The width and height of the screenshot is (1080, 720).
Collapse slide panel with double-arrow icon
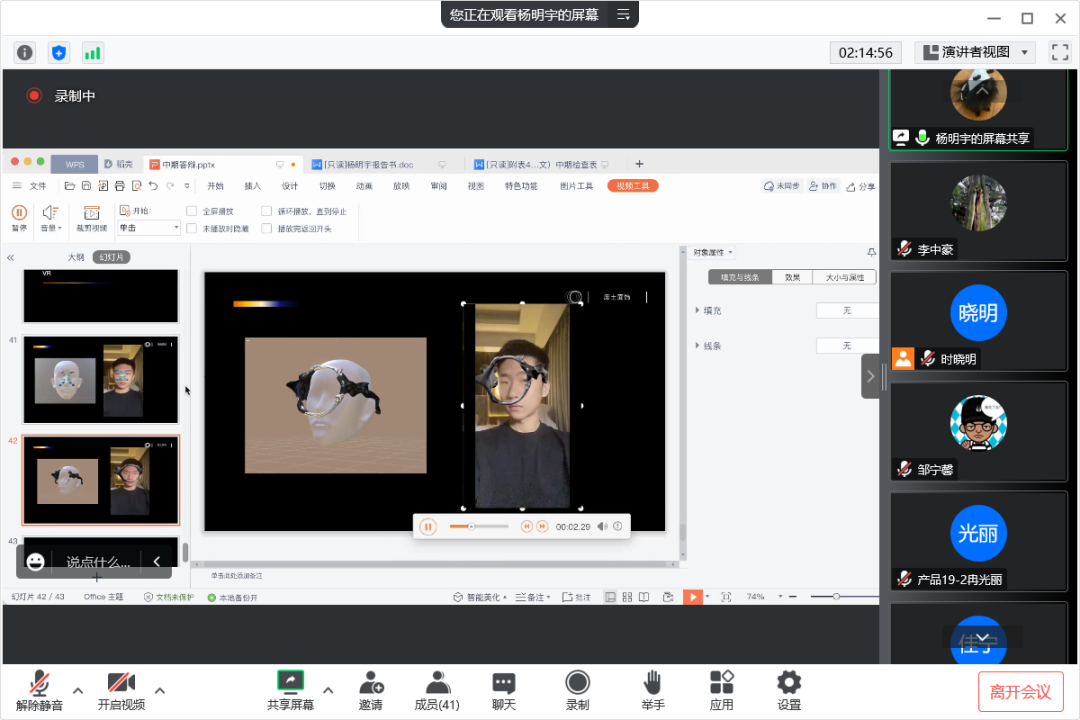pyautogui.click(x=10, y=258)
